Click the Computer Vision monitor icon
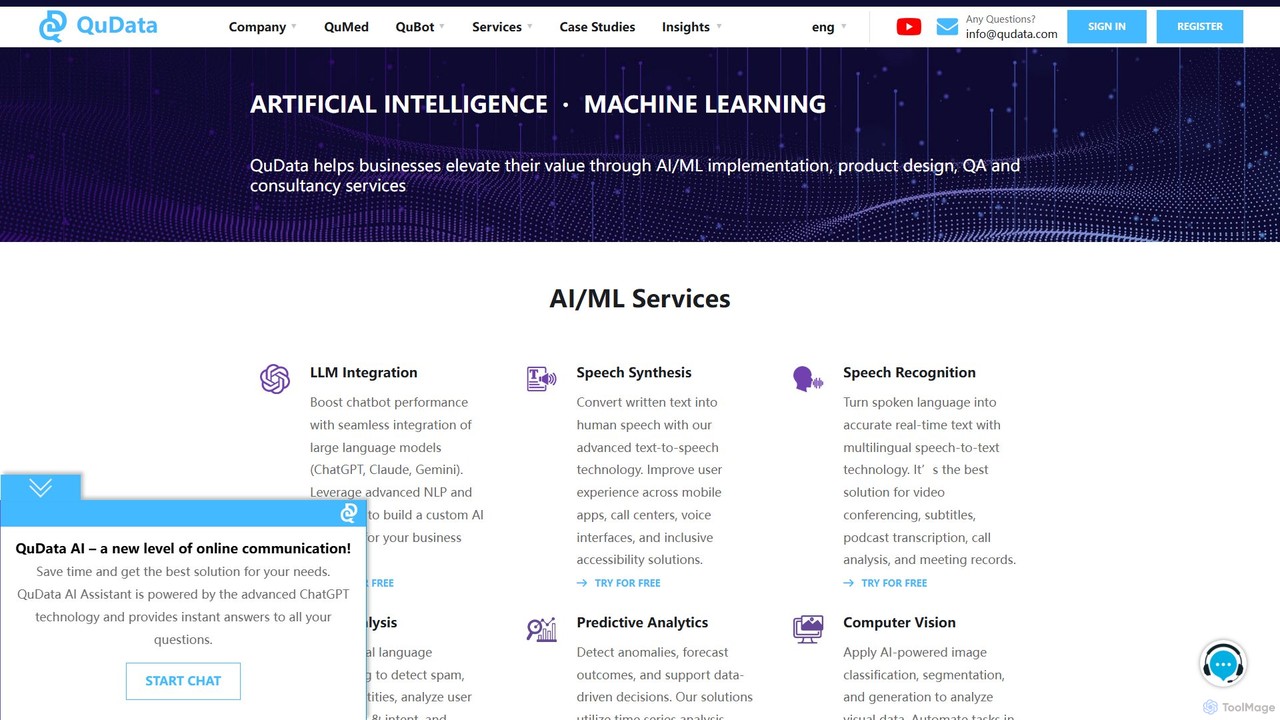The height and width of the screenshot is (720, 1280). coord(808,629)
